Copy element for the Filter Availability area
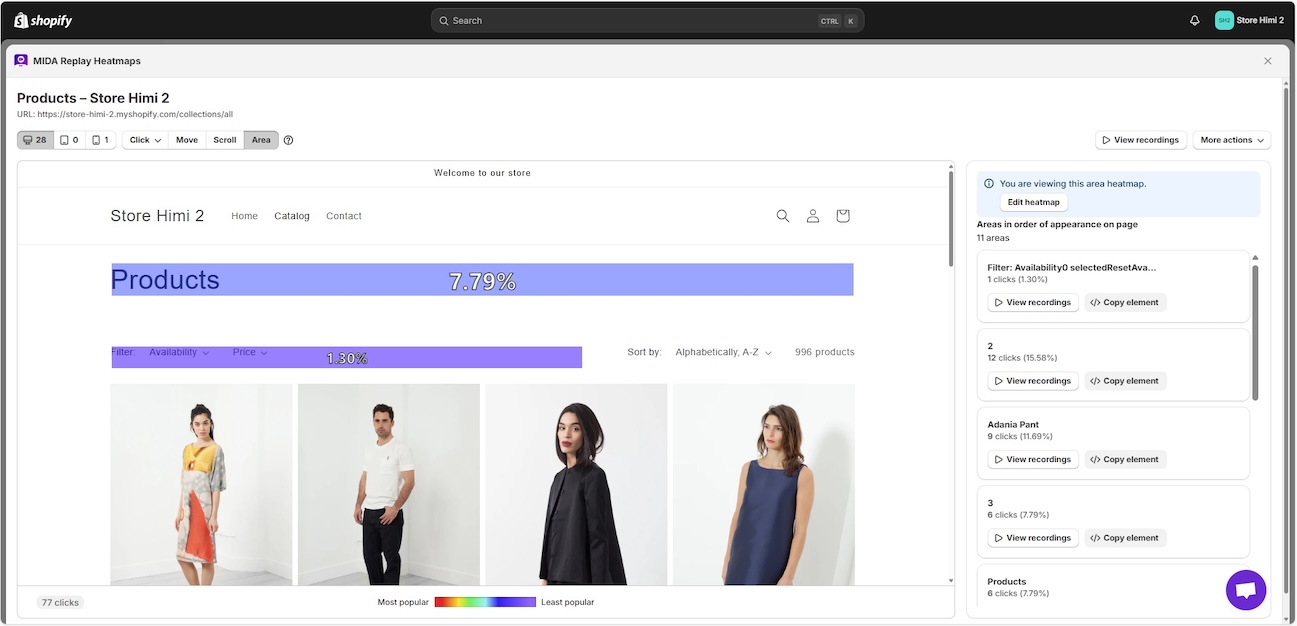 (1125, 302)
